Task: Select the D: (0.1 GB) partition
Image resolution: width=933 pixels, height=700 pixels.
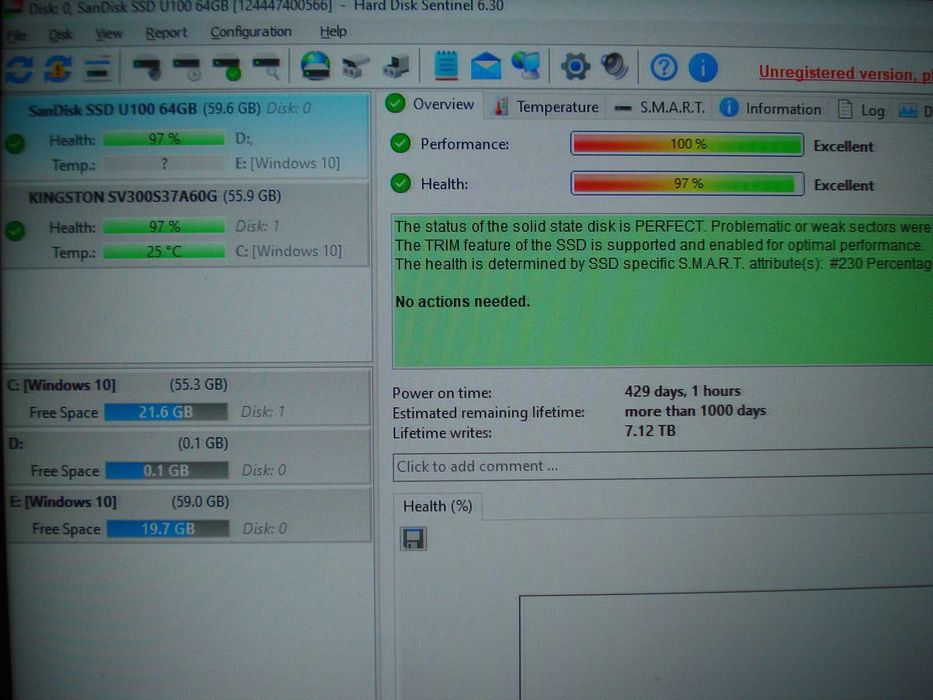Action: 187,457
